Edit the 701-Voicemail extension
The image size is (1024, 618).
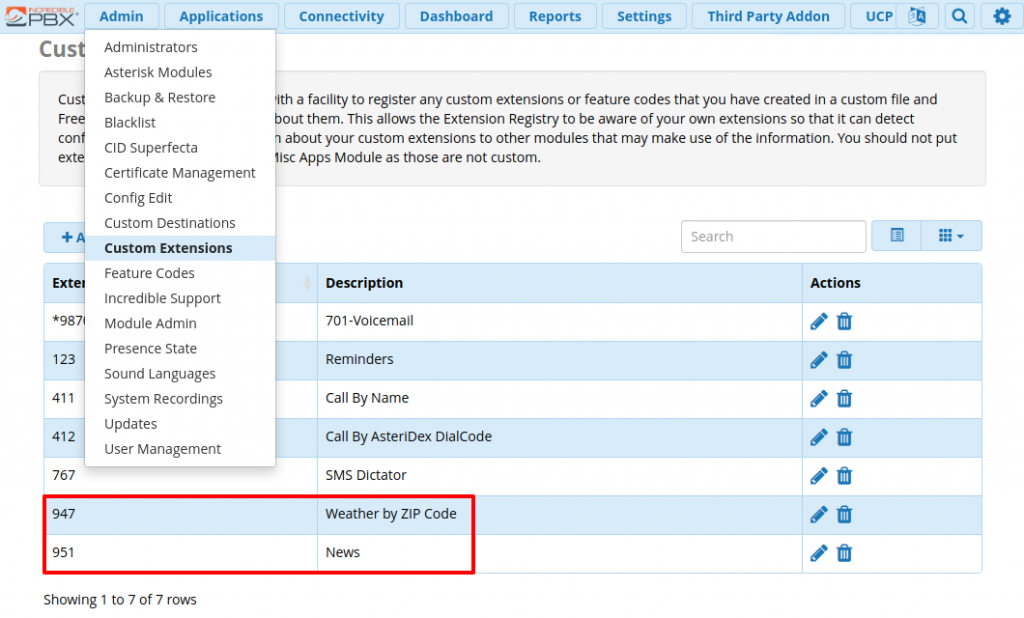click(x=818, y=321)
